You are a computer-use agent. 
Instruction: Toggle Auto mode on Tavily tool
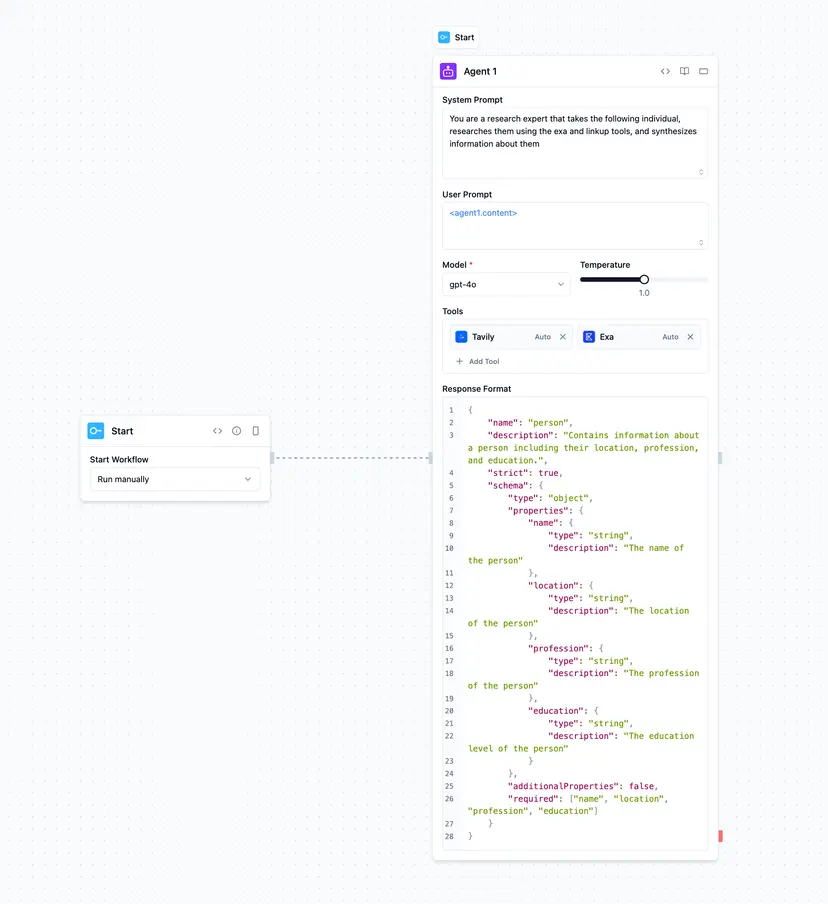[542, 337]
